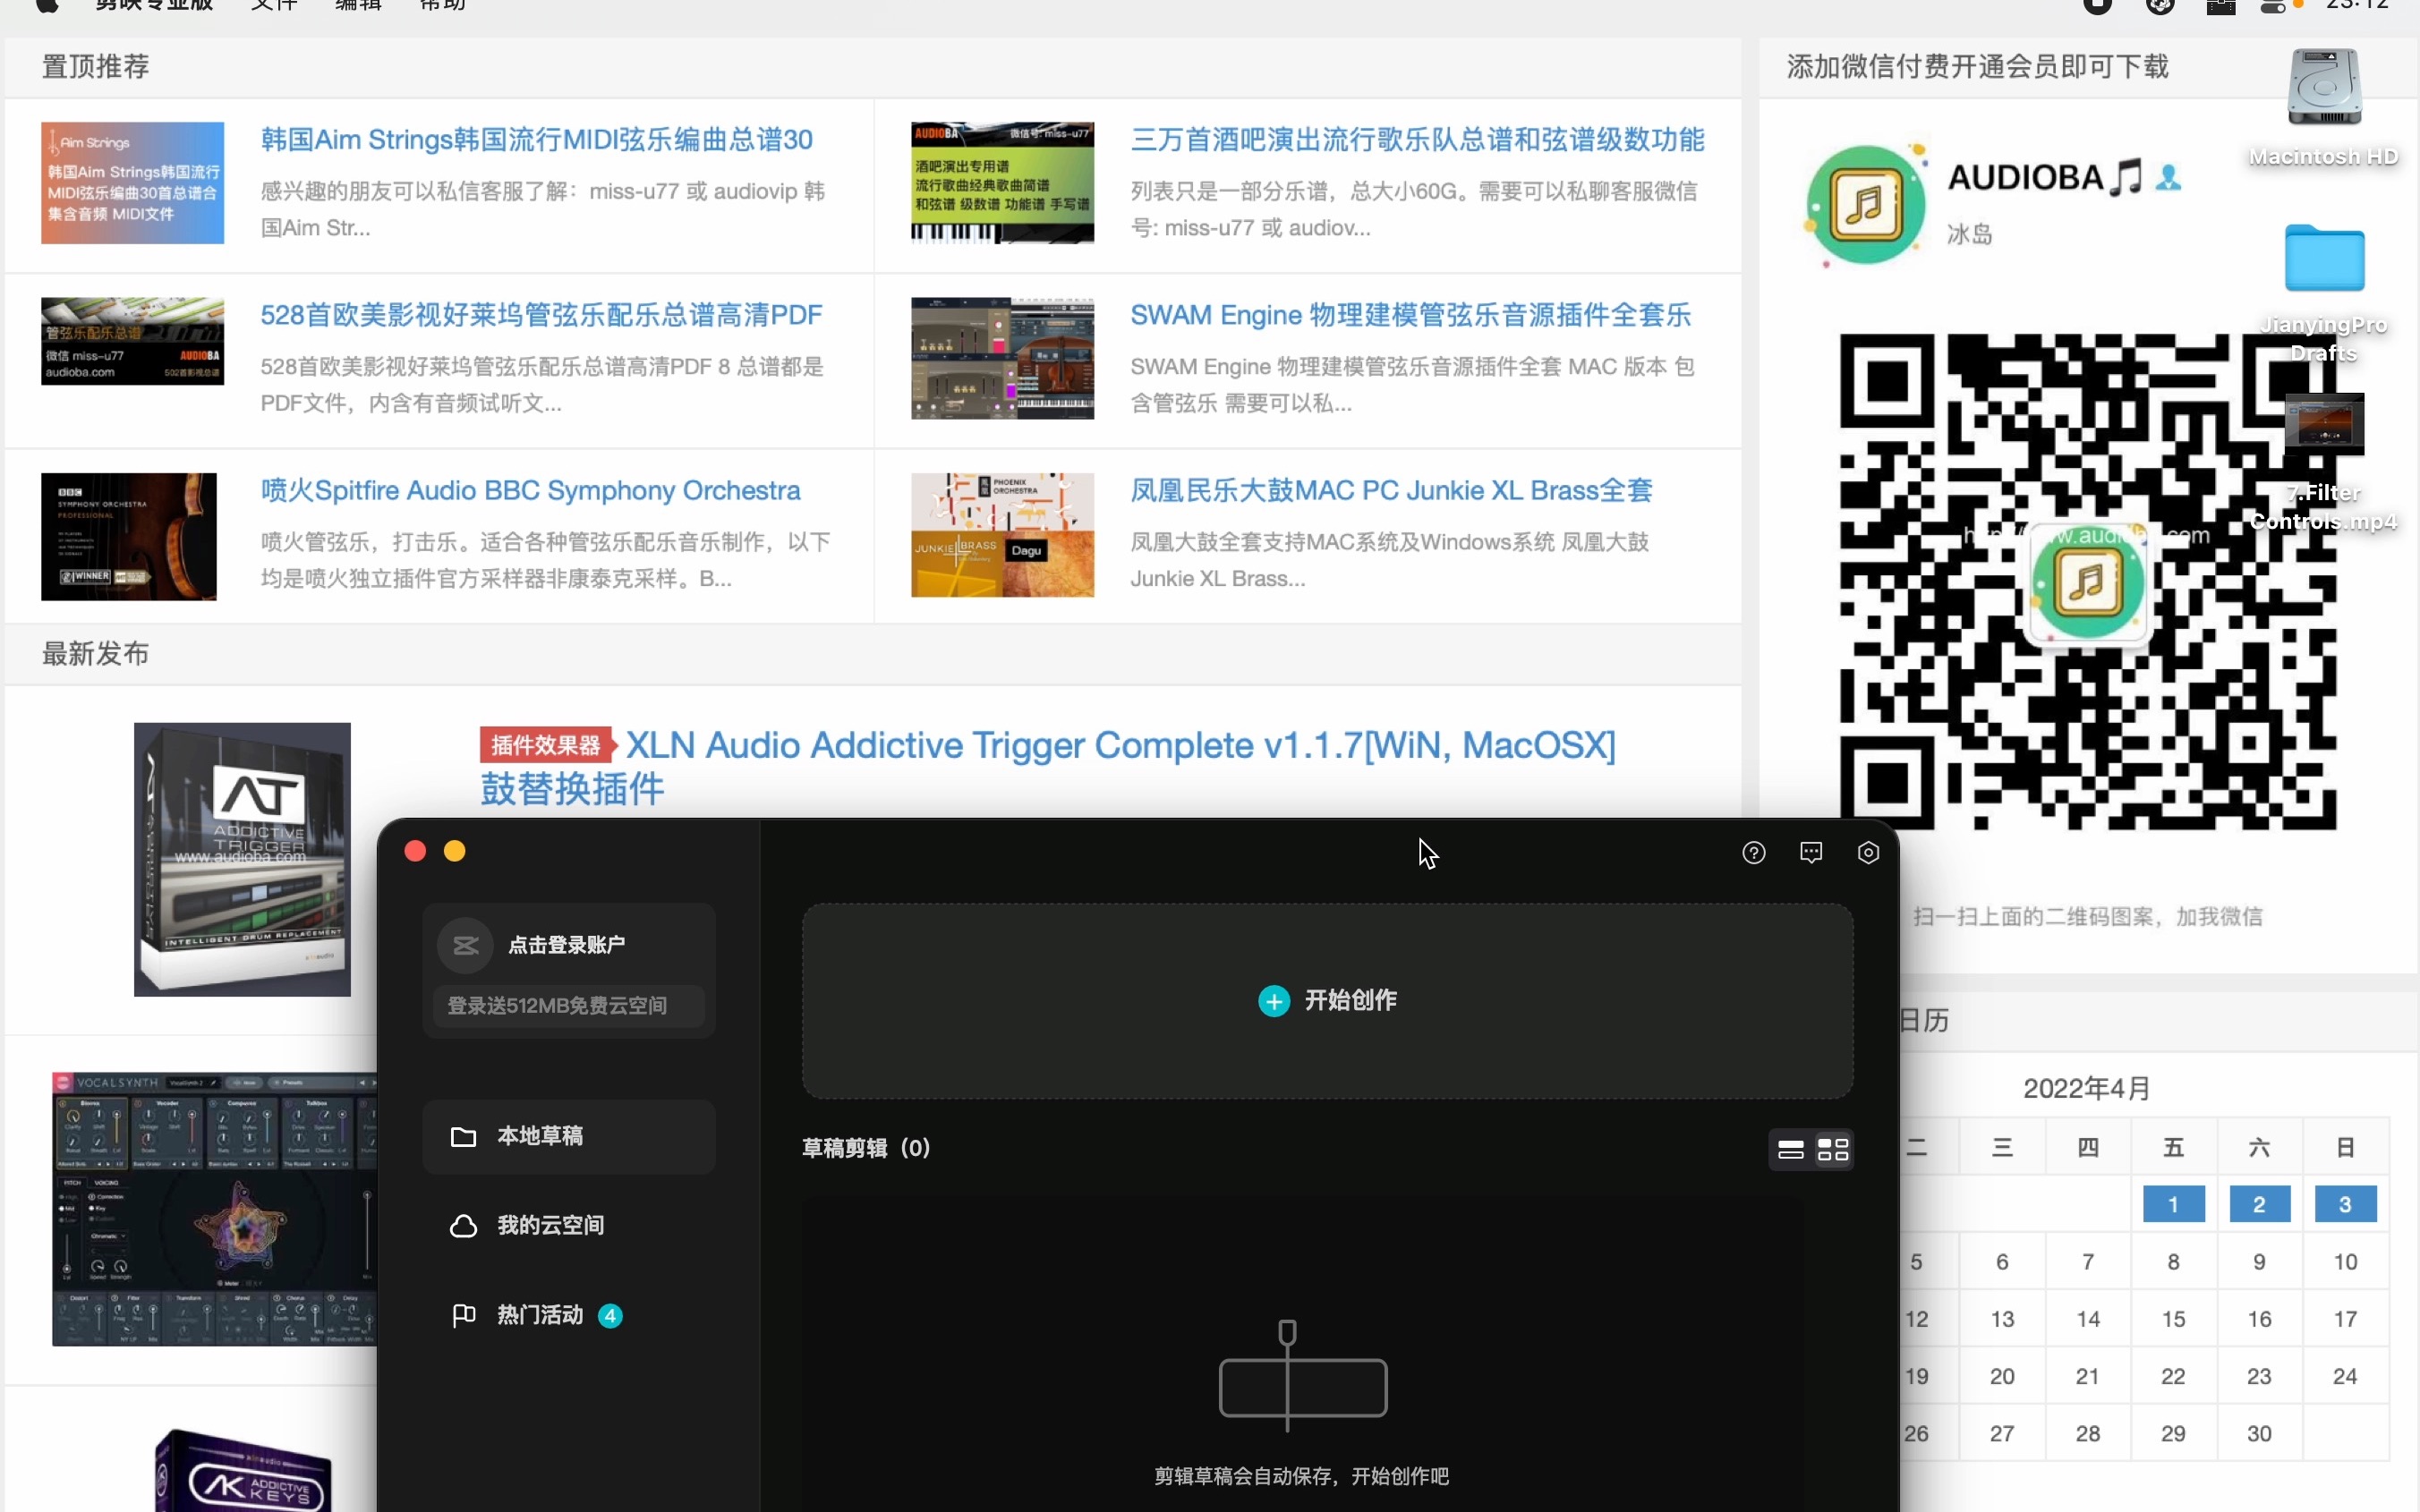Click the Addictive Trigger box thumbnail
The width and height of the screenshot is (2420, 1512).
click(x=242, y=859)
